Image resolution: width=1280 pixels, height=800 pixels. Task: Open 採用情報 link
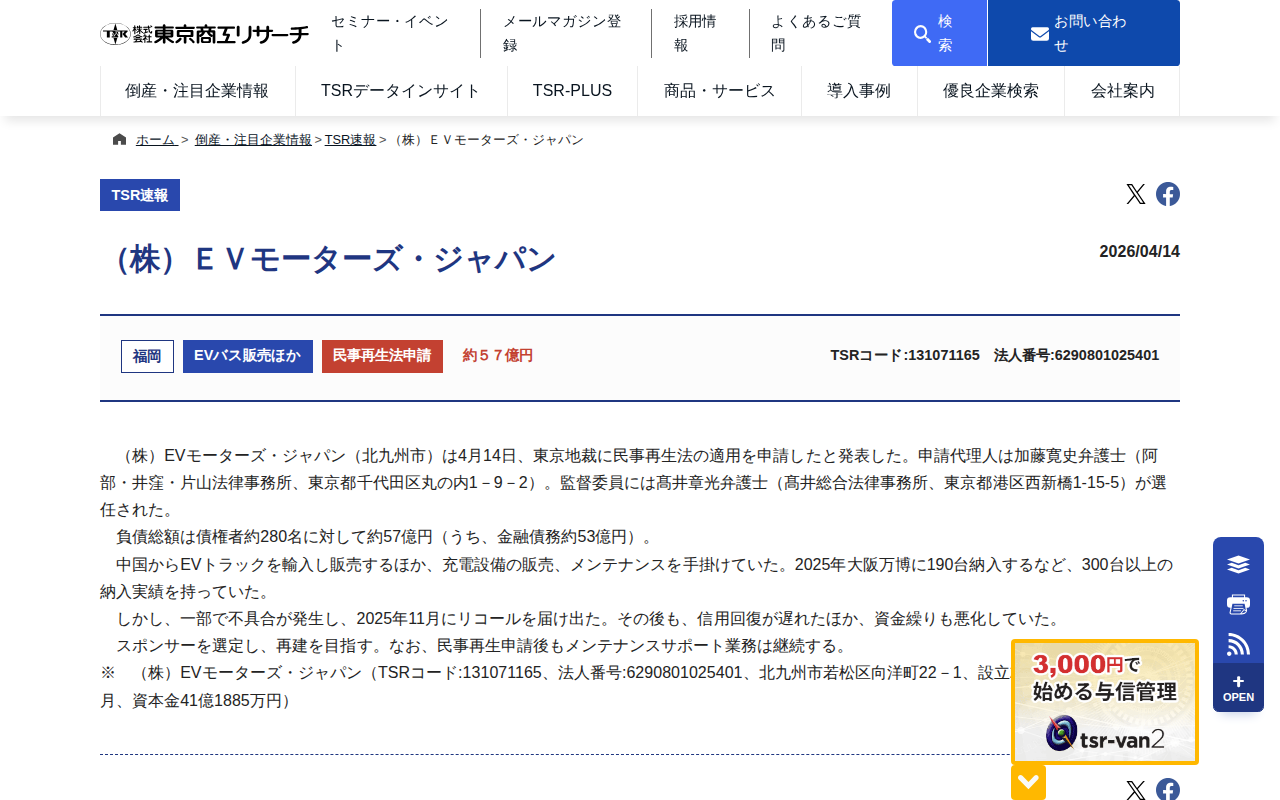point(699,33)
